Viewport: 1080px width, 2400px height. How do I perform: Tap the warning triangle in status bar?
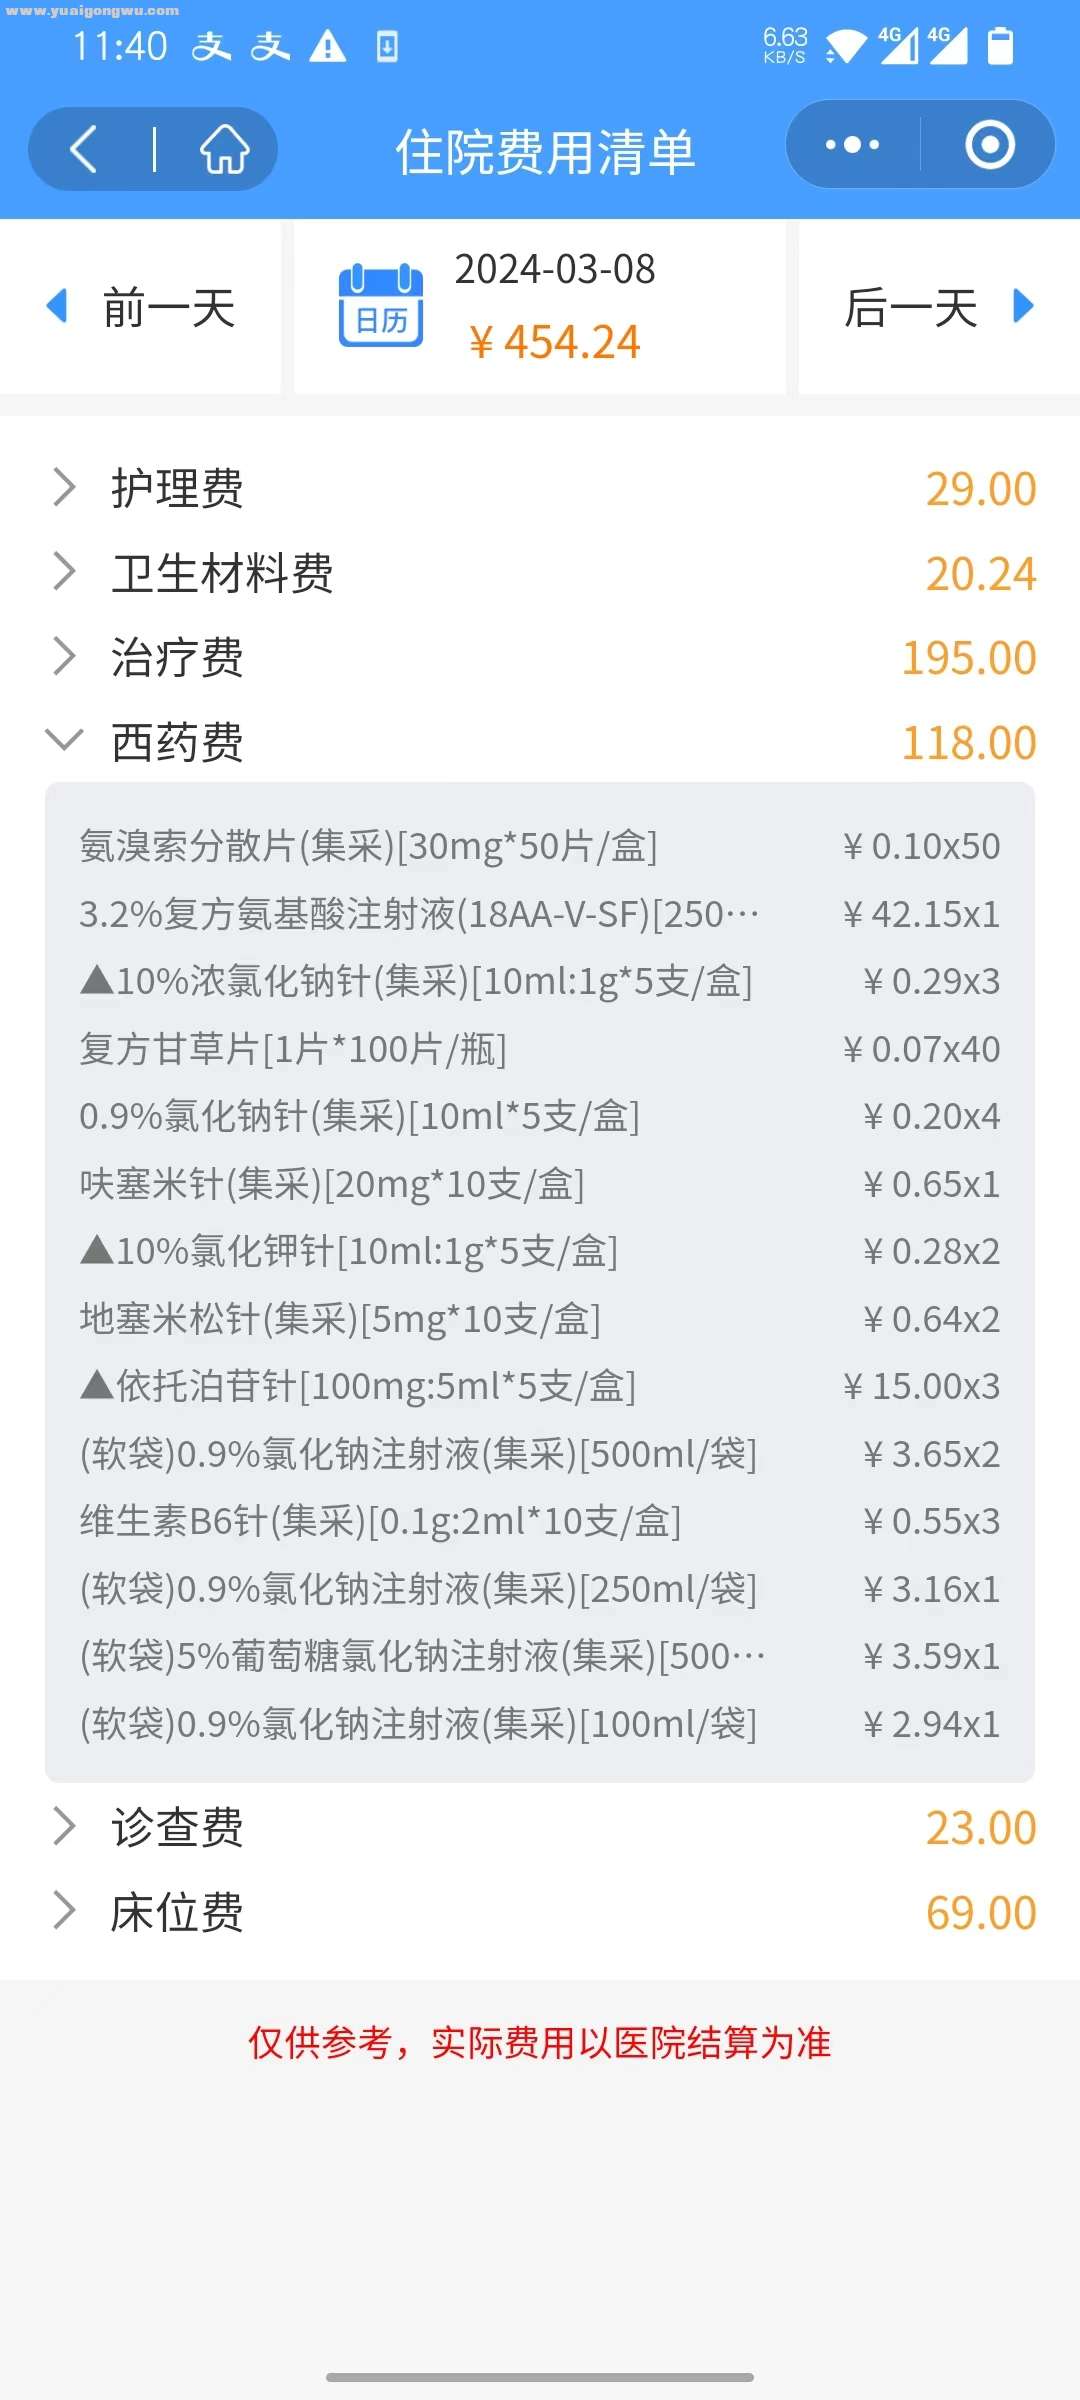click(328, 46)
